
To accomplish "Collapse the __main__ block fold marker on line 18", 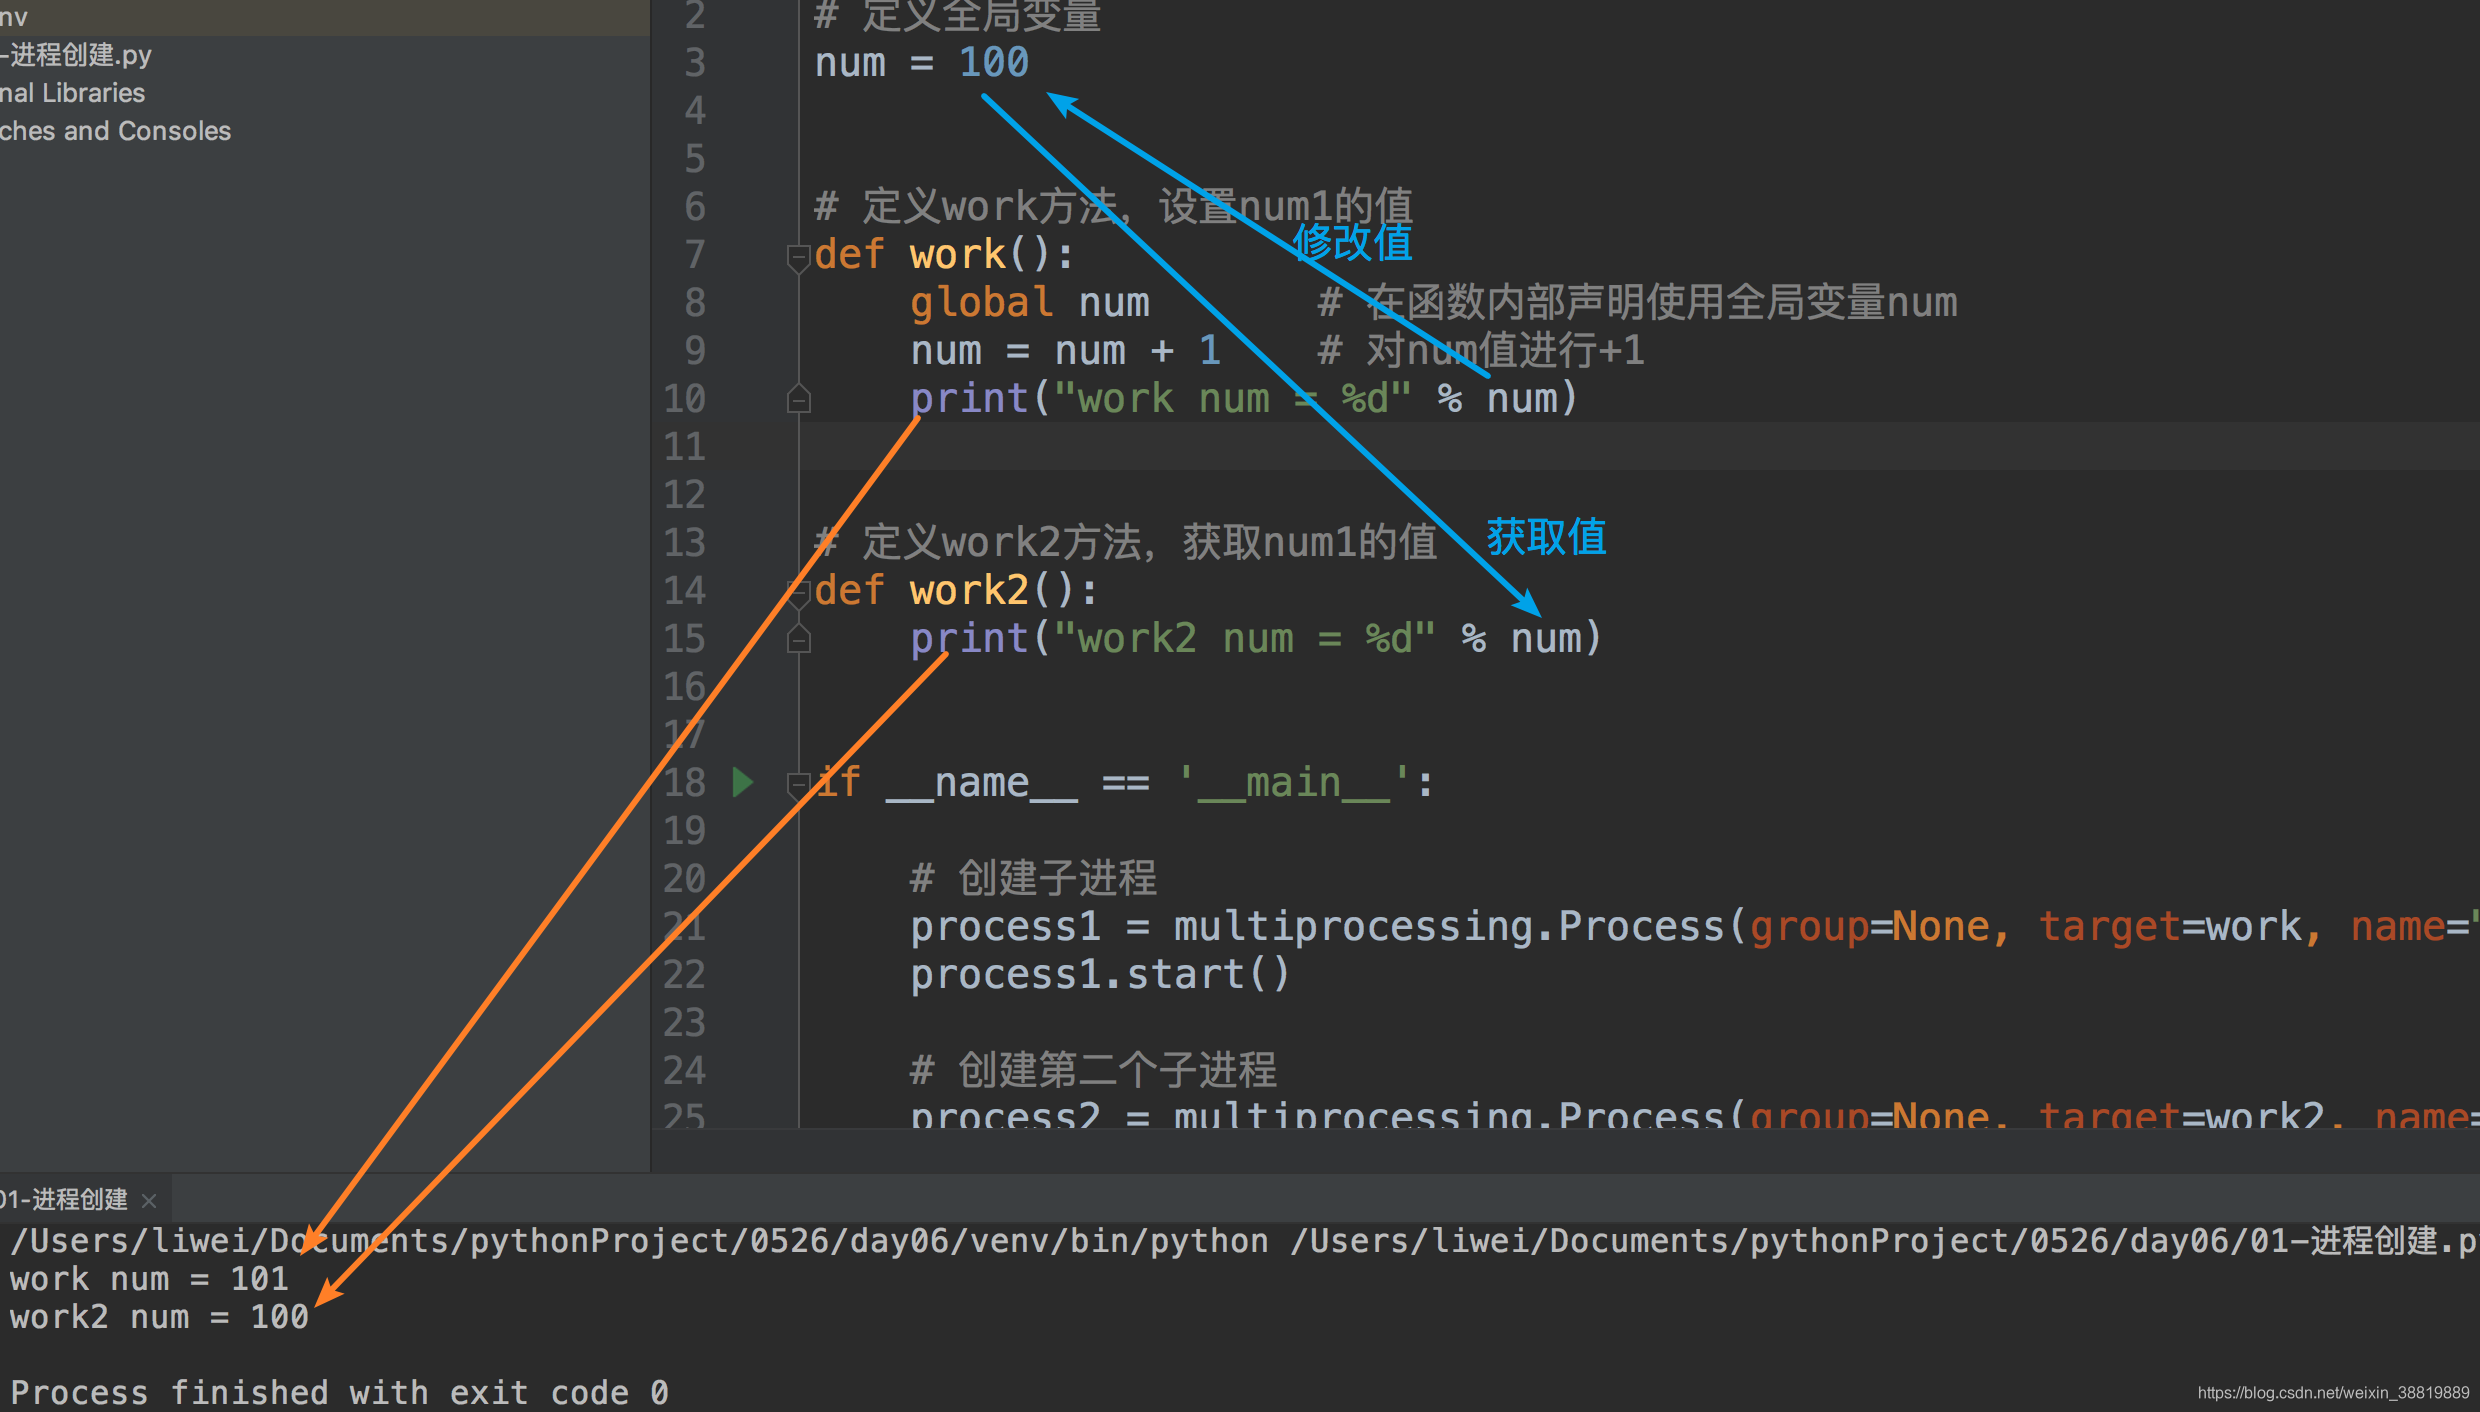I will click(x=798, y=782).
